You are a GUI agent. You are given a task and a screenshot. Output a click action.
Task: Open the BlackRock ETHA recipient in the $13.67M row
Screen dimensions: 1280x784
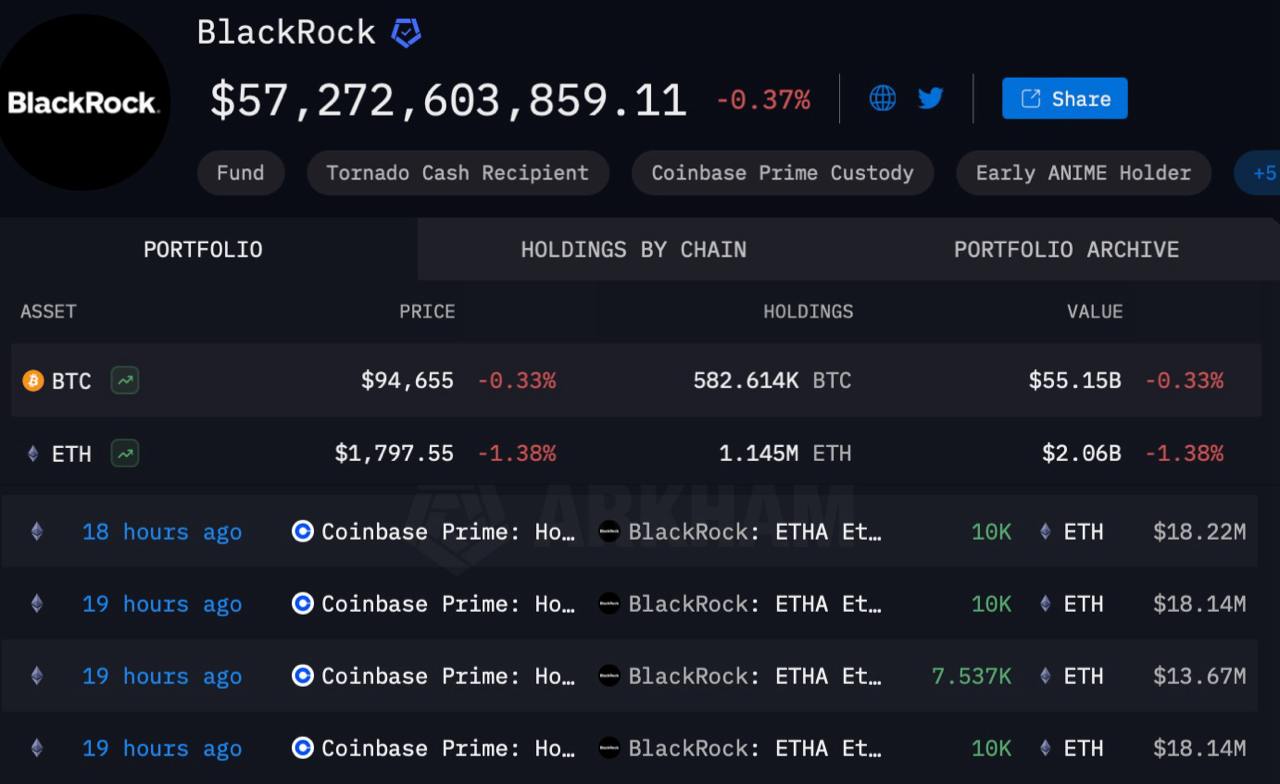(755, 676)
